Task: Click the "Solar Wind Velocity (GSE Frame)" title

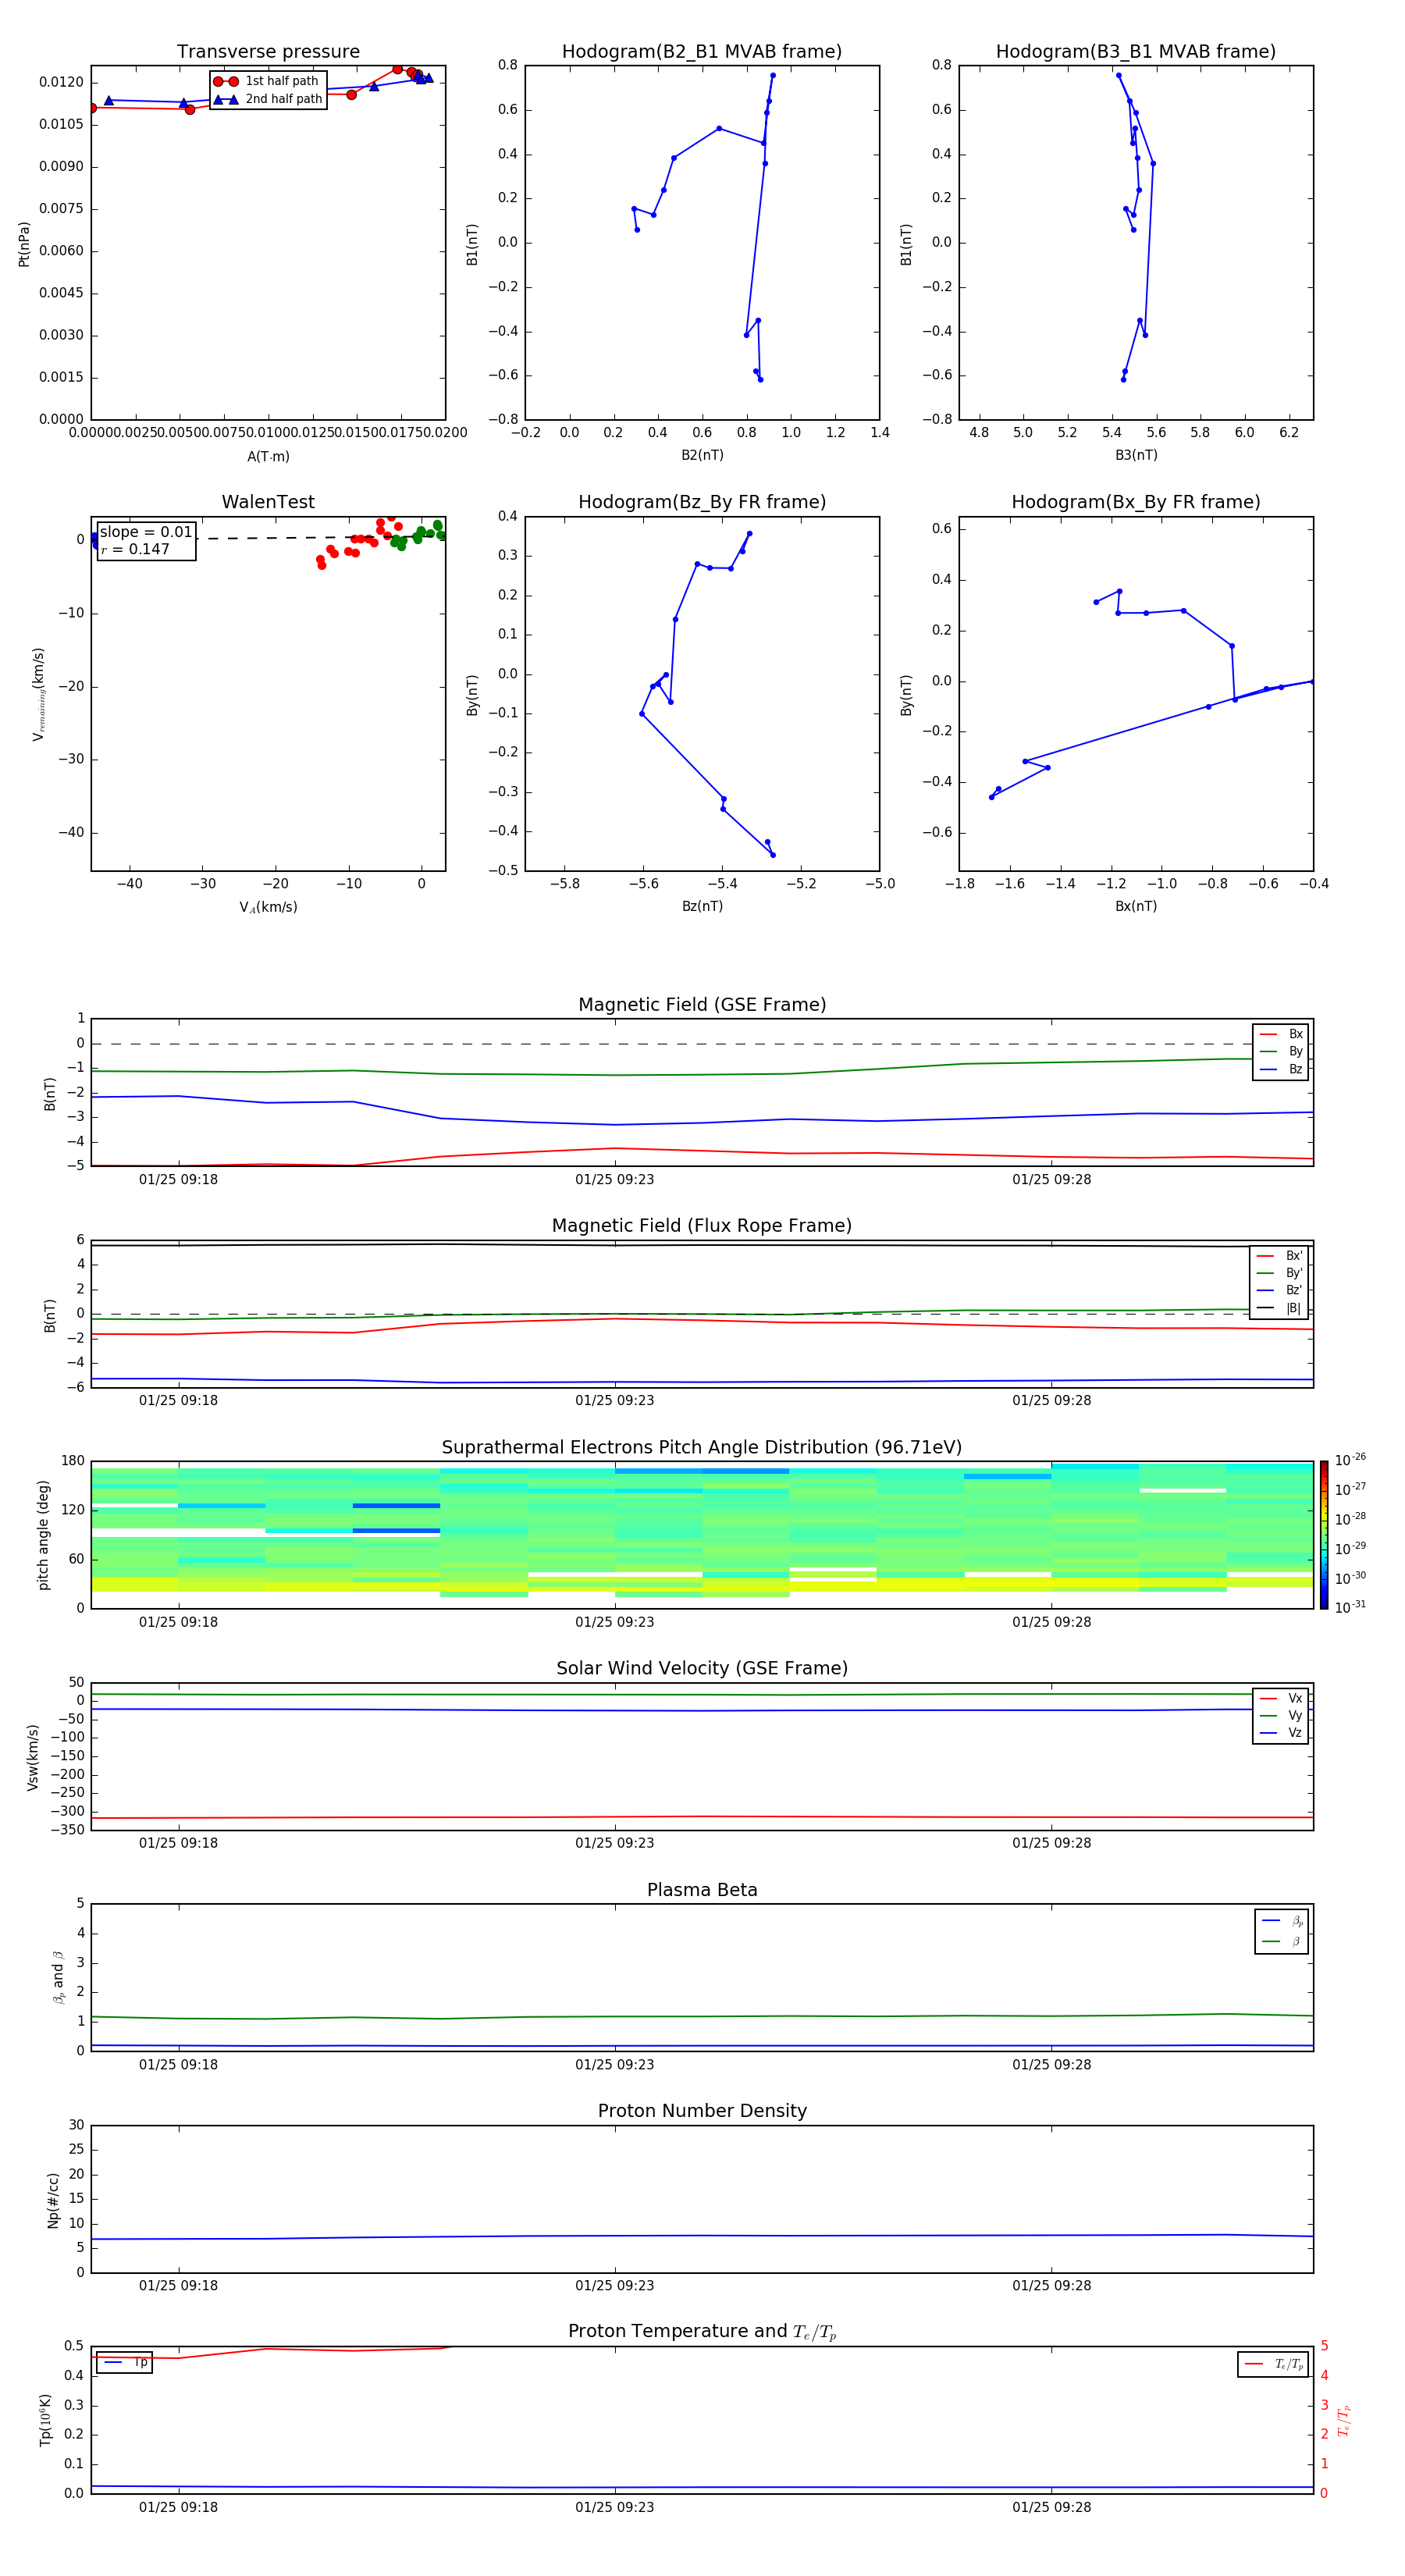Action: pyautogui.click(x=702, y=1668)
